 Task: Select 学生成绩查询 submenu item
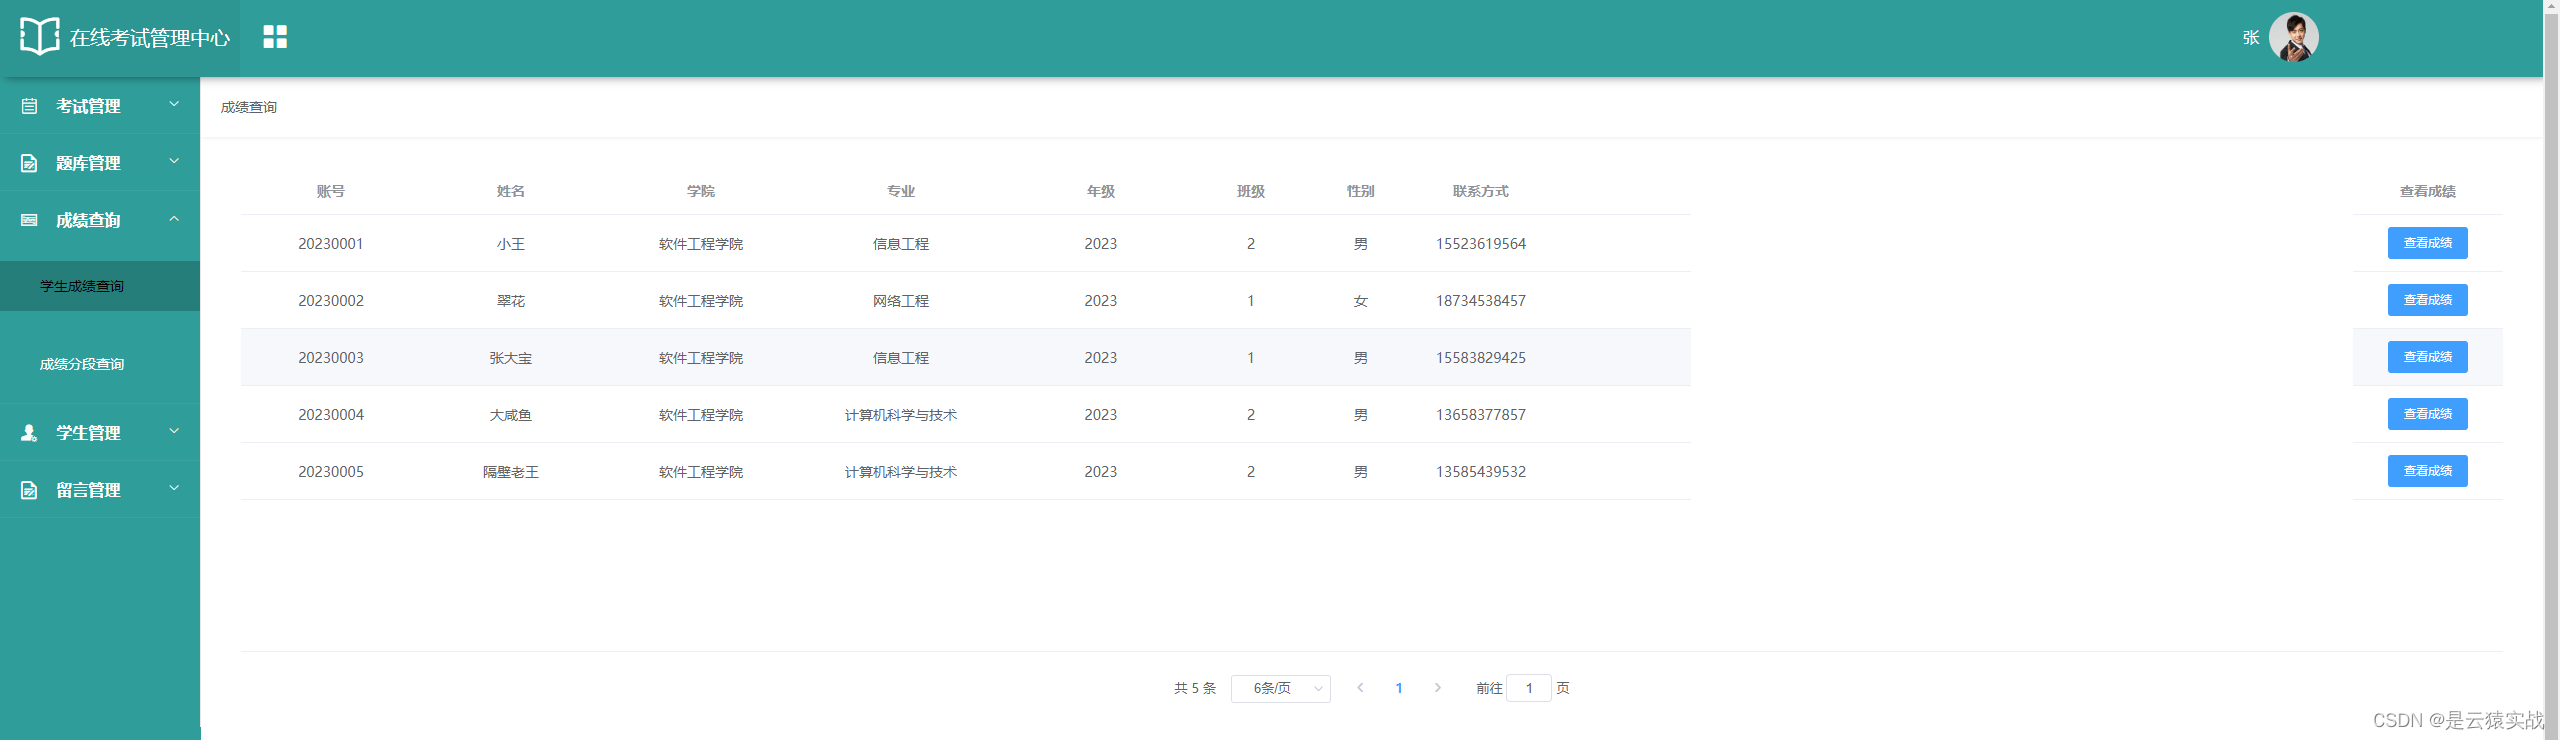point(100,286)
